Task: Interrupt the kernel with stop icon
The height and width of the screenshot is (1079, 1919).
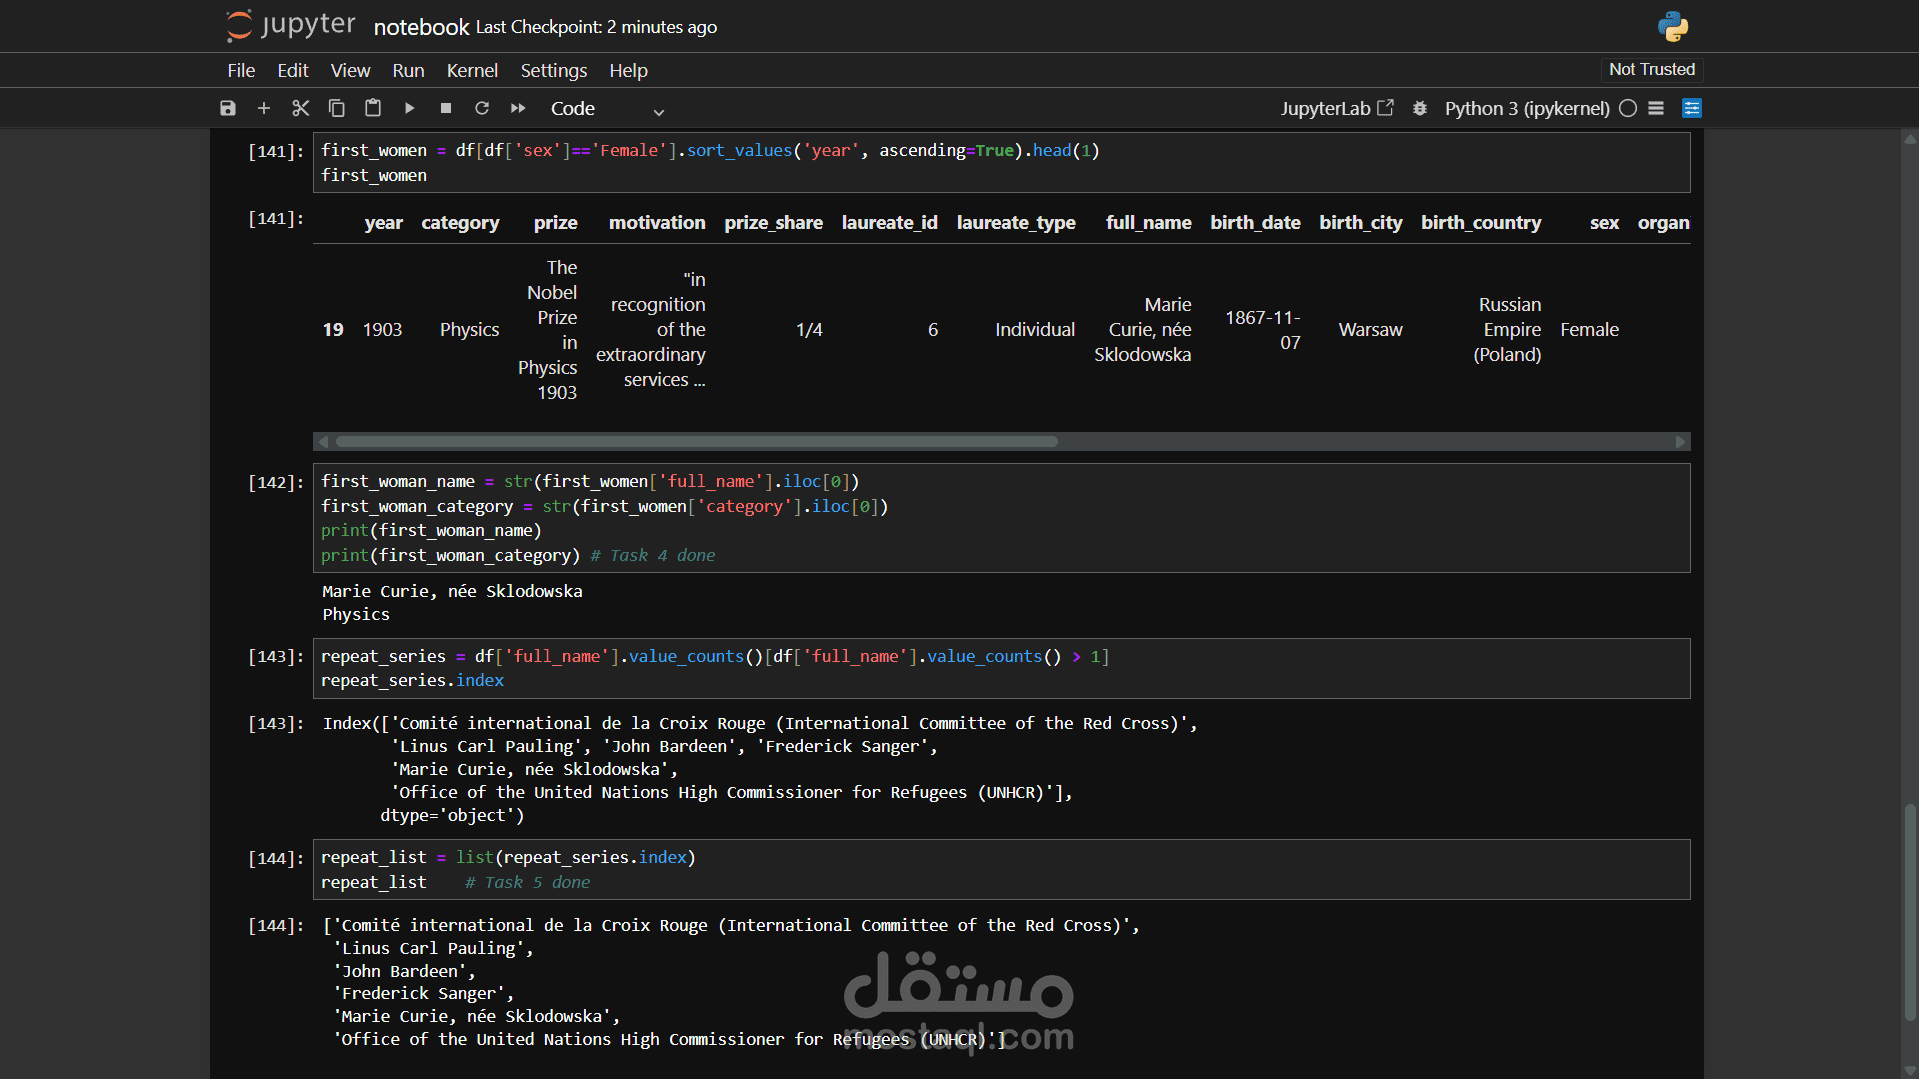Action: point(446,108)
